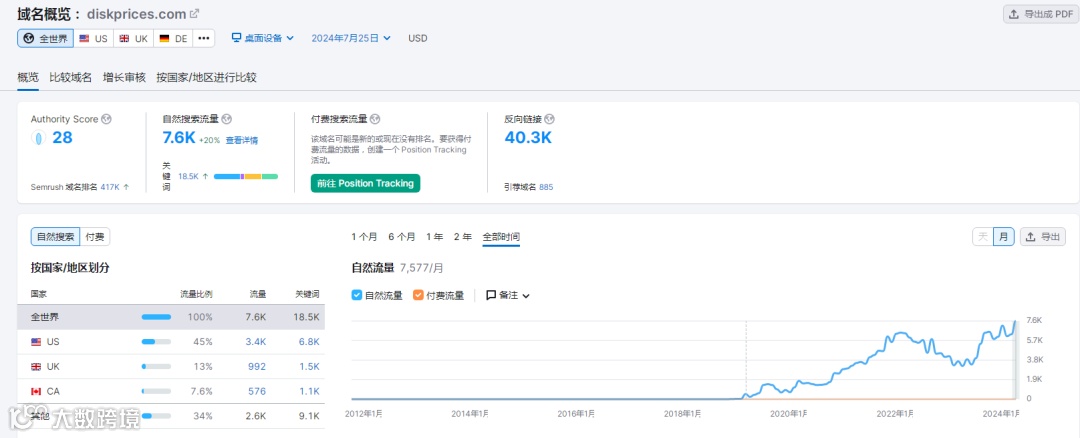Toggle 付费流量 checkbox in chart legend
This screenshot has height=438, width=1080.
tap(419, 295)
